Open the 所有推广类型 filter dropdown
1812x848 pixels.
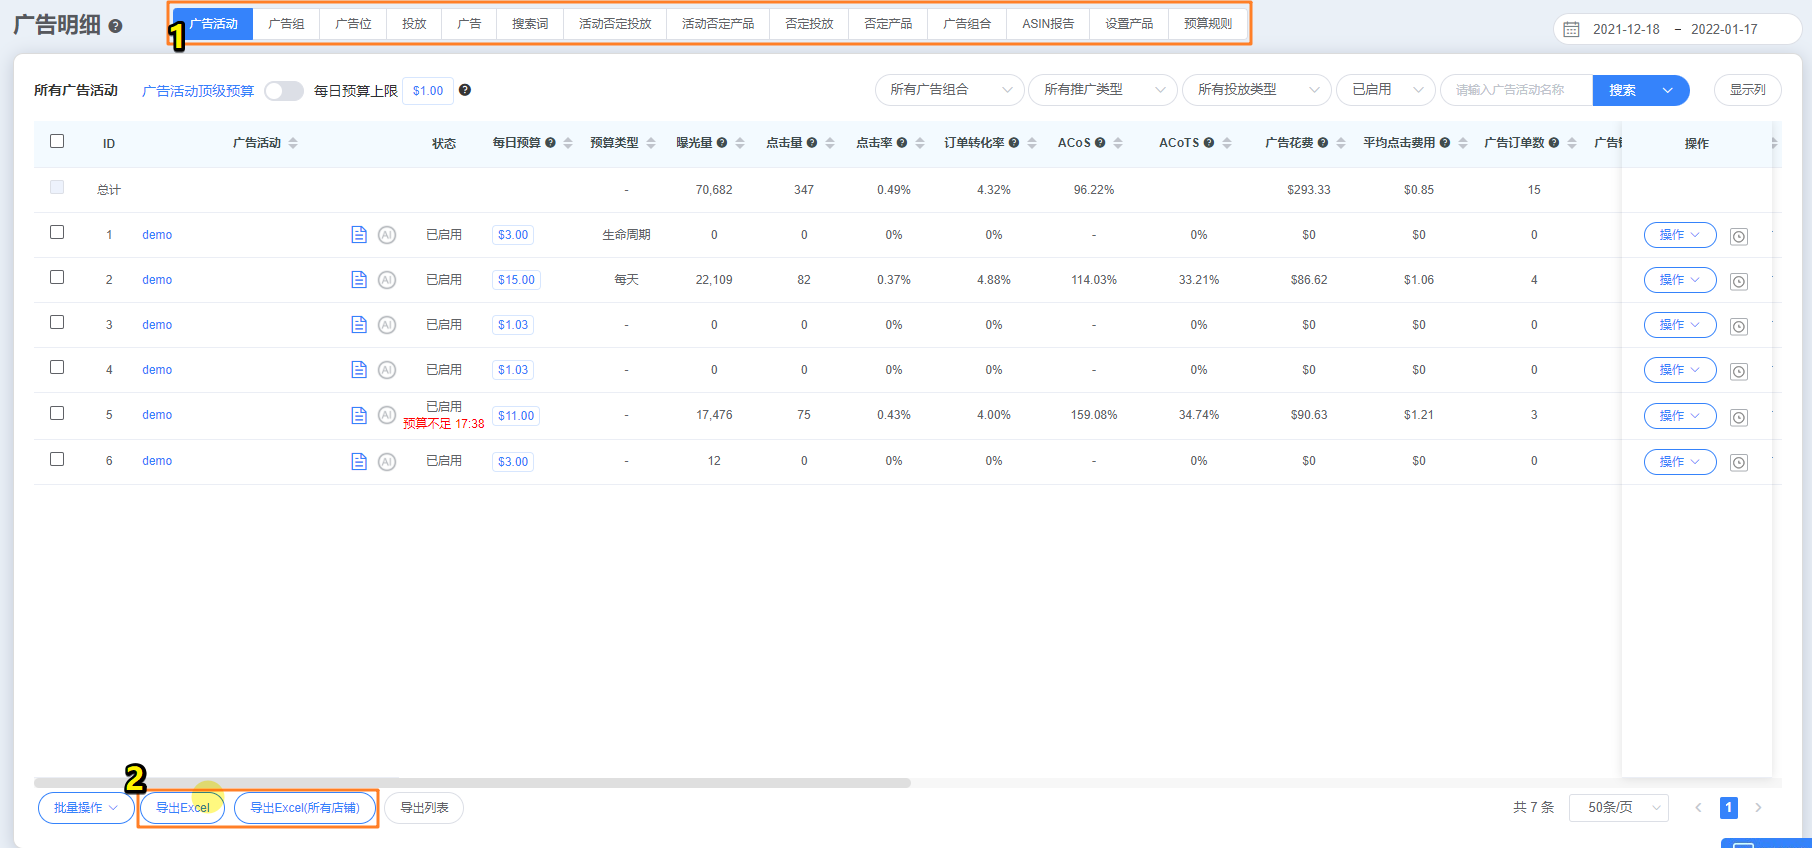[x=1102, y=90]
